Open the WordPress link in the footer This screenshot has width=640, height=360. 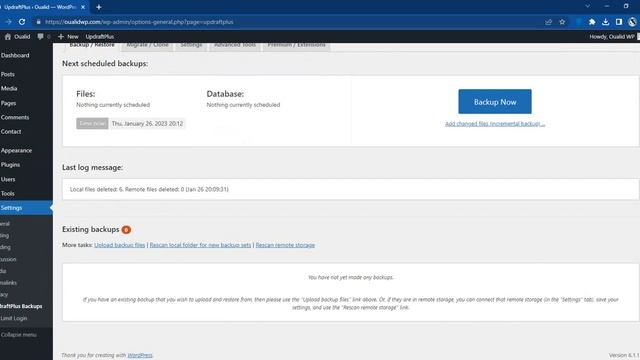pyautogui.click(x=140, y=355)
